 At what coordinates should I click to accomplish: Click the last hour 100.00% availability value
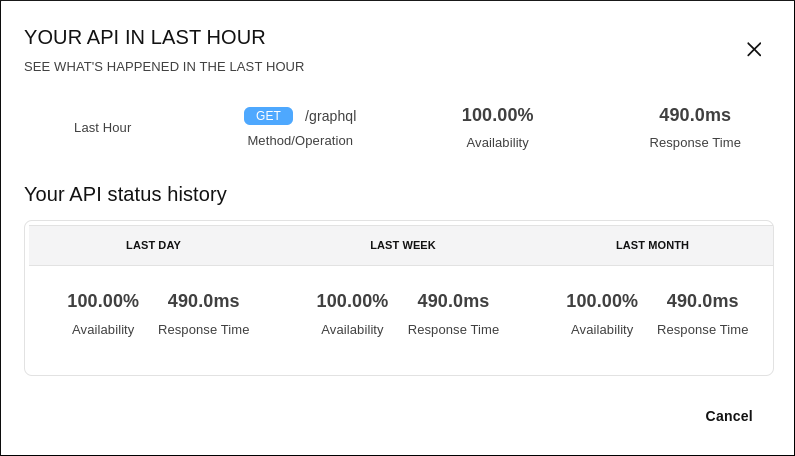click(x=497, y=115)
